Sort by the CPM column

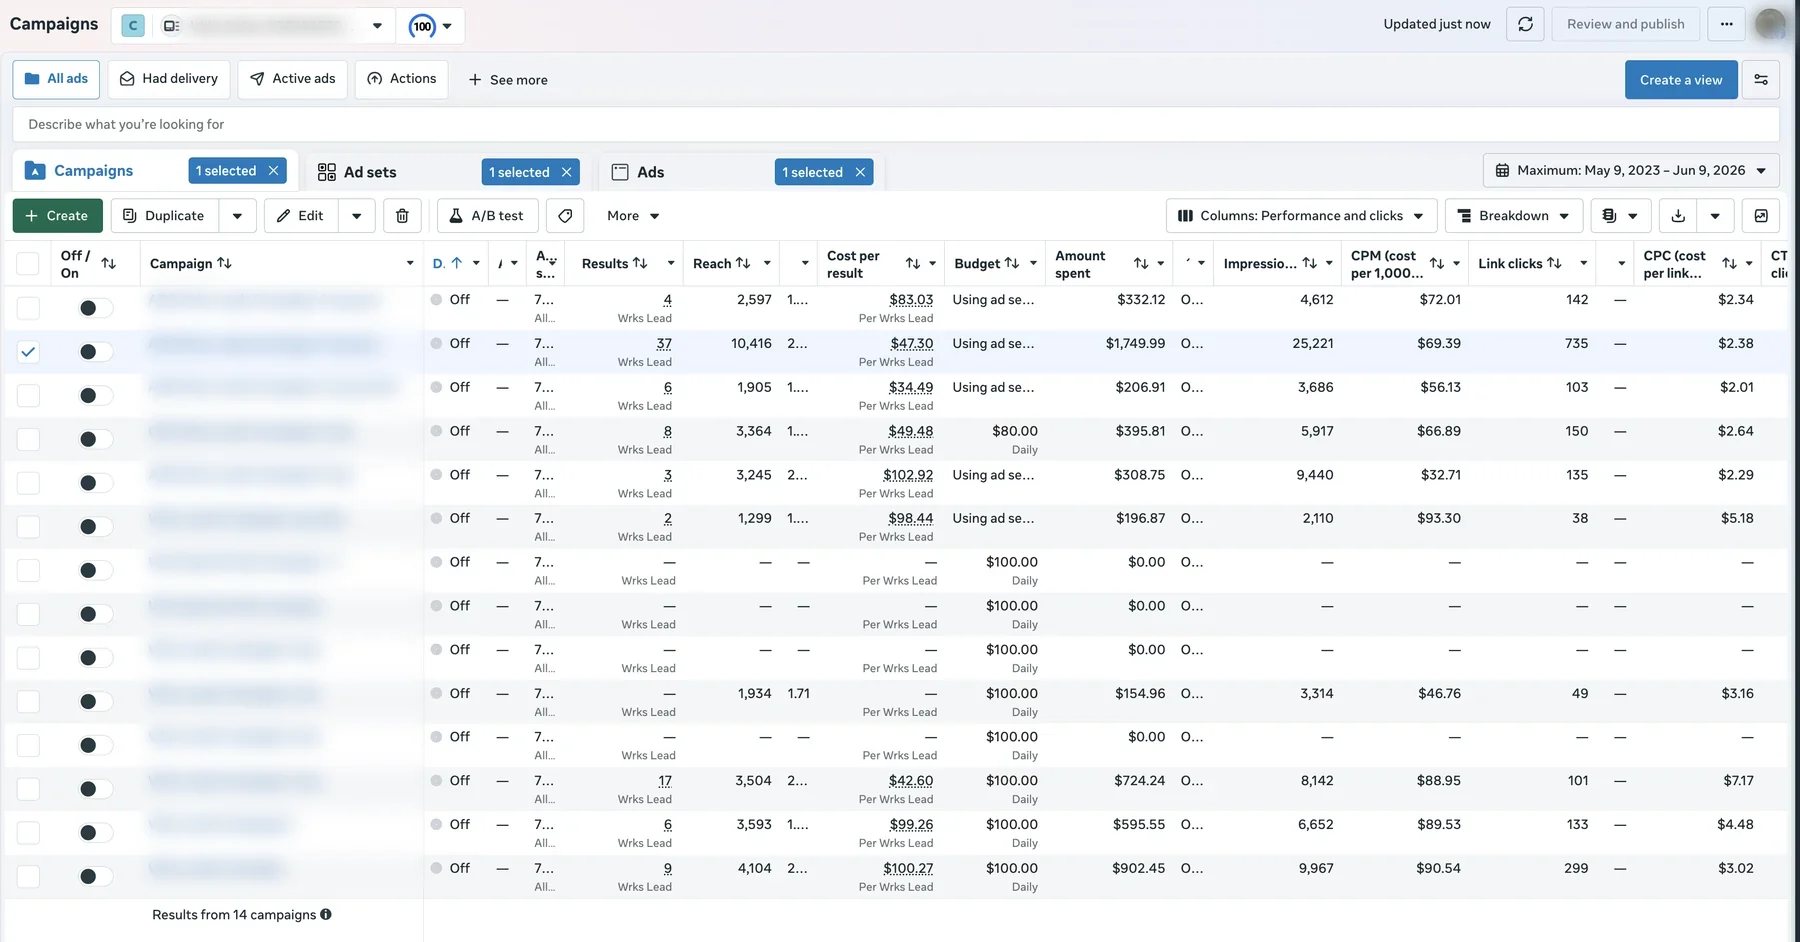[1437, 263]
